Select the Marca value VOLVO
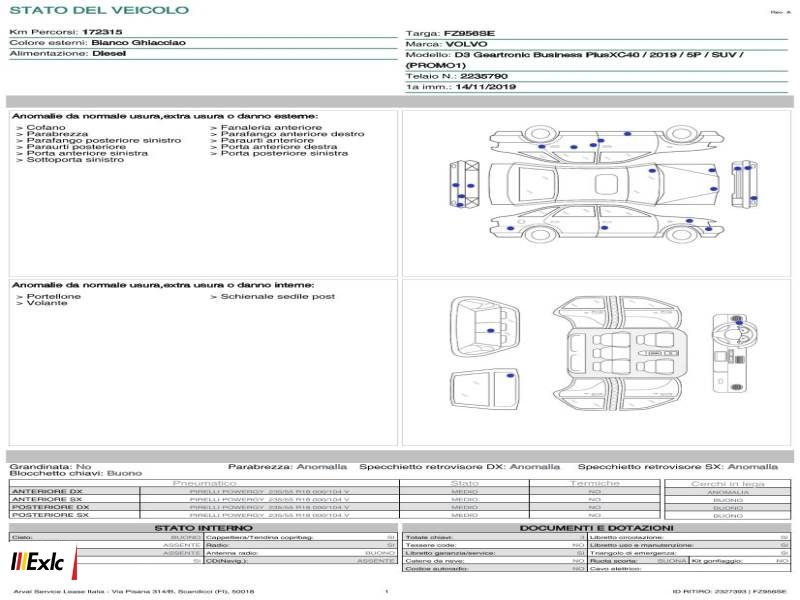This screenshot has width=800, height=600. [466, 44]
